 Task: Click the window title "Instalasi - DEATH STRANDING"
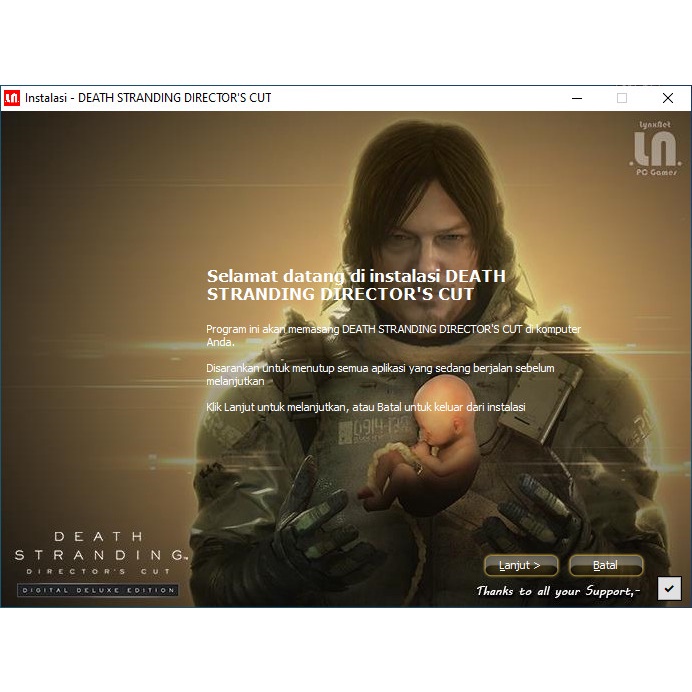148,98
